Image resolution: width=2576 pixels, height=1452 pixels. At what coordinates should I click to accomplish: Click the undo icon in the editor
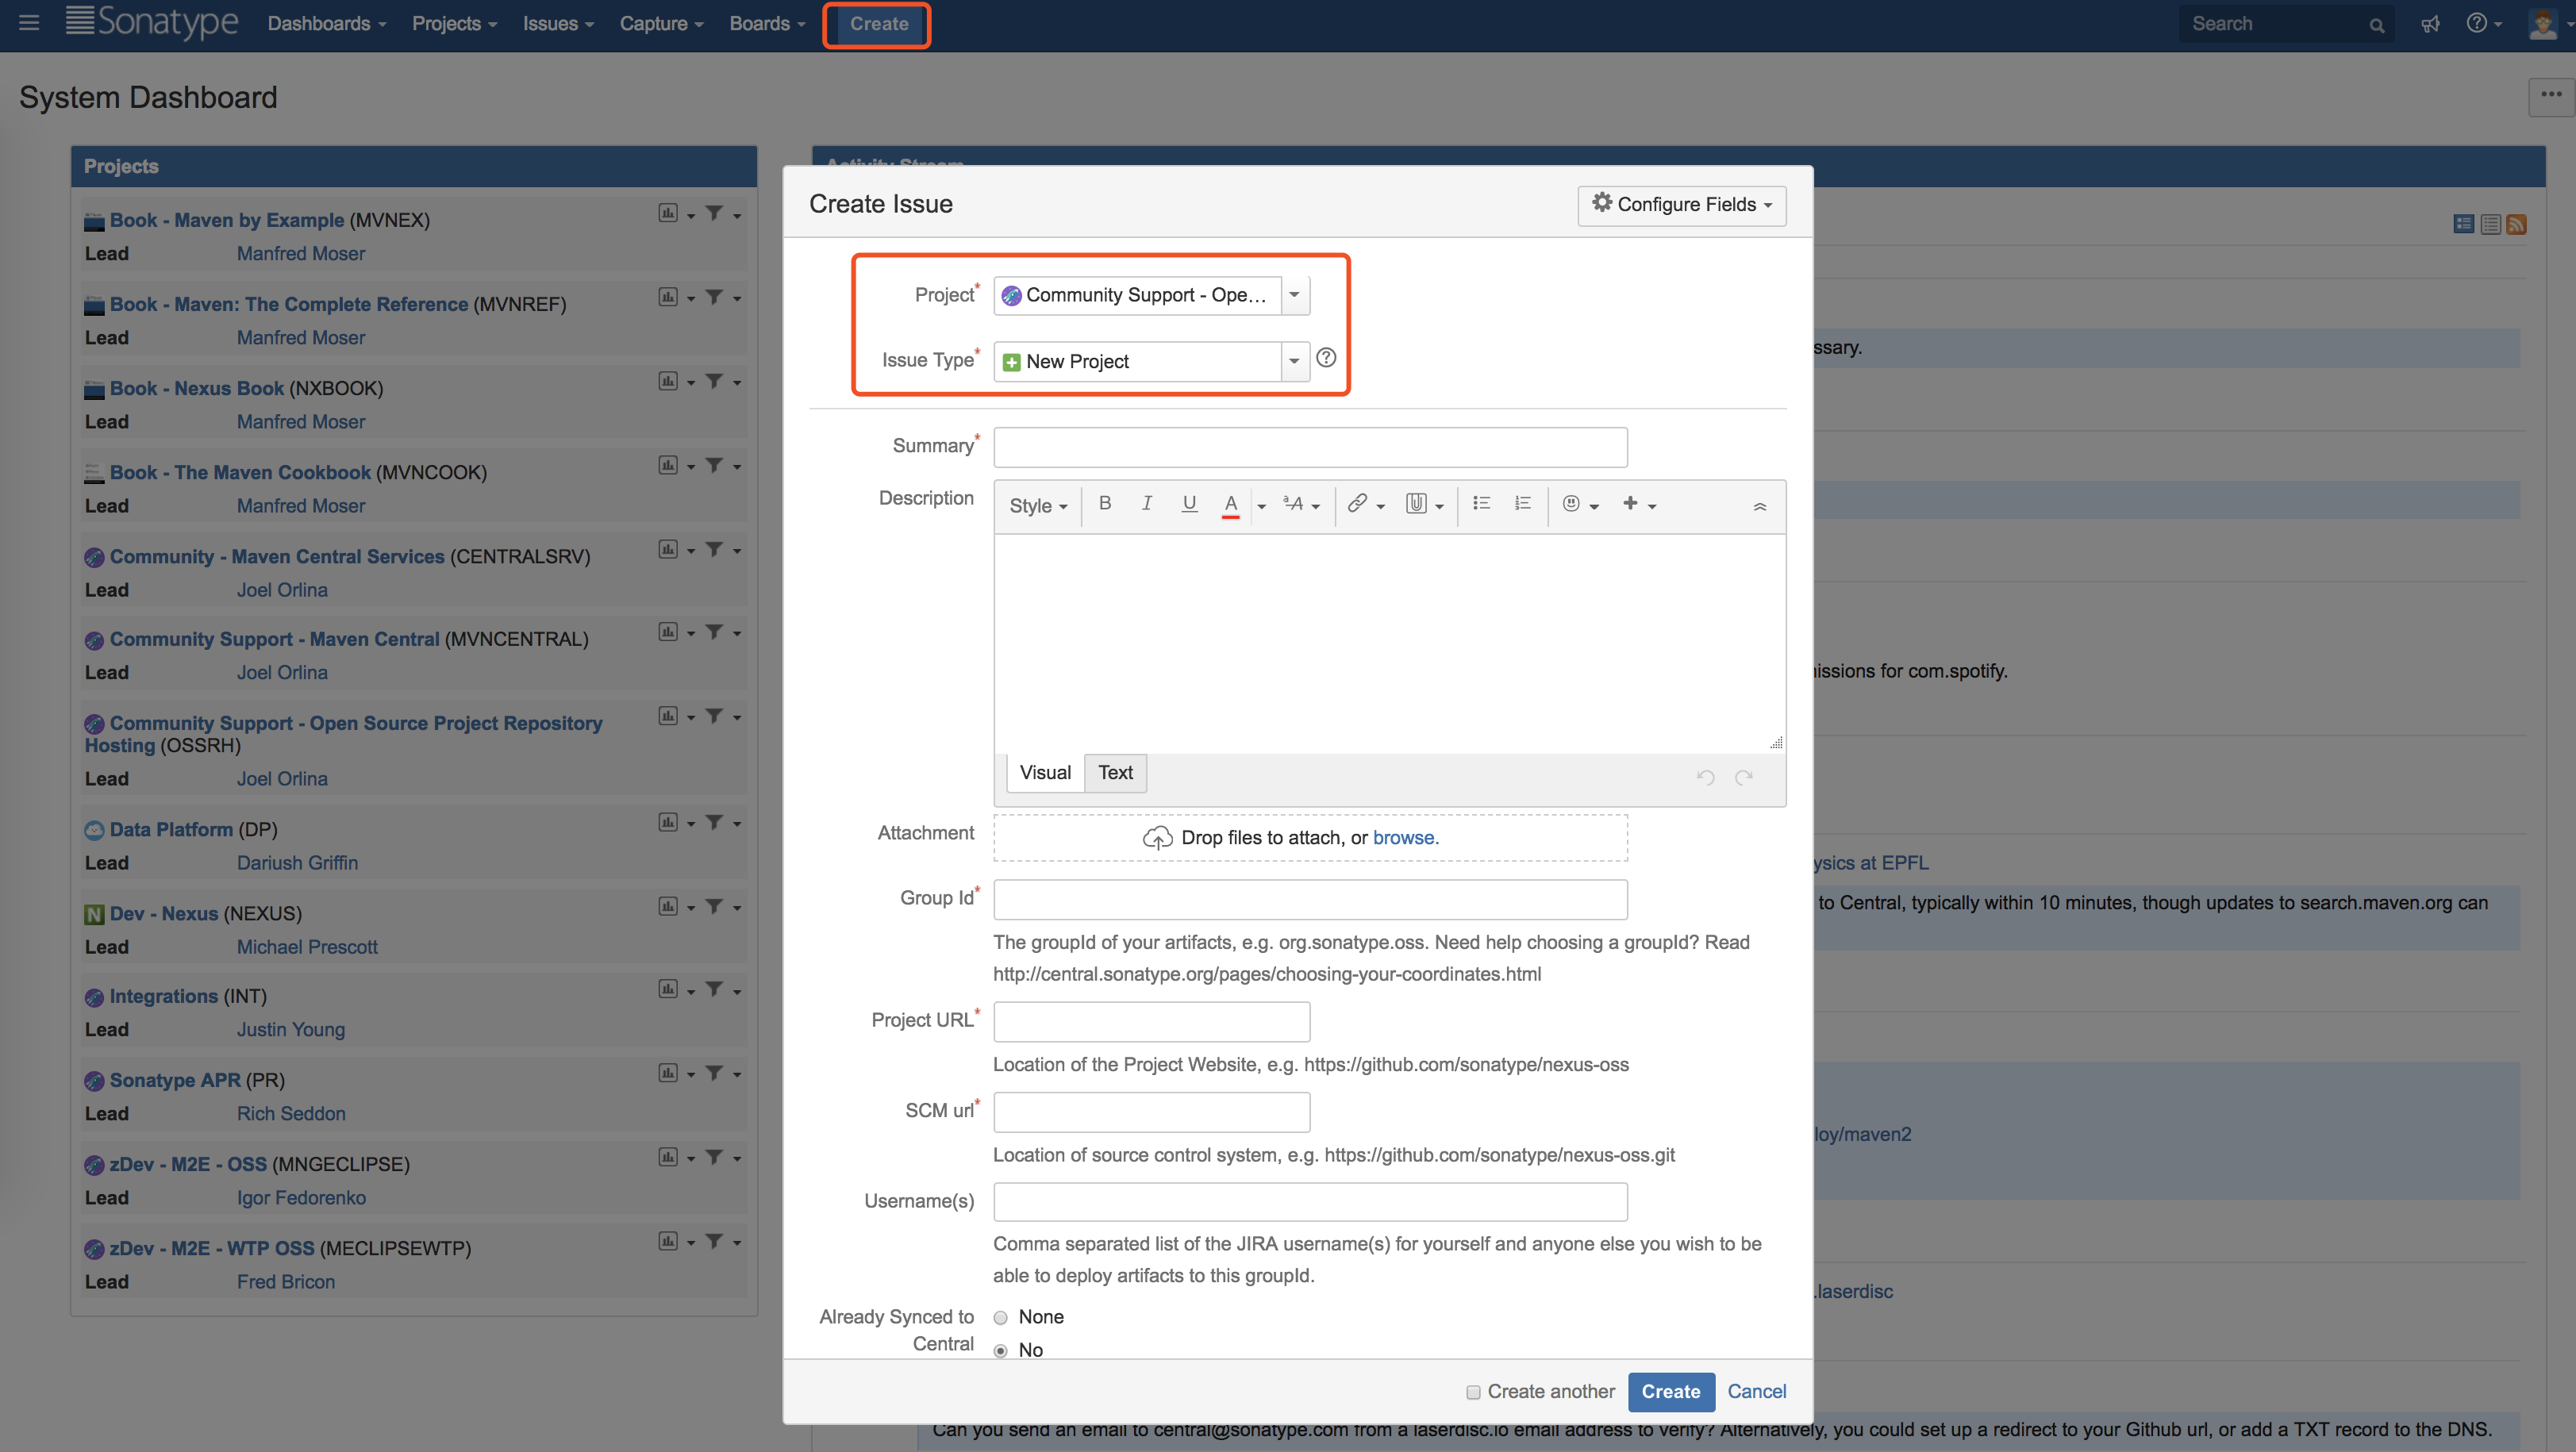pos(1706,777)
